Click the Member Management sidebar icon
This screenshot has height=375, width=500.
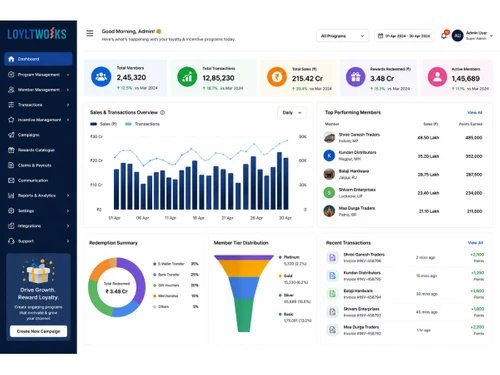[11, 90]
